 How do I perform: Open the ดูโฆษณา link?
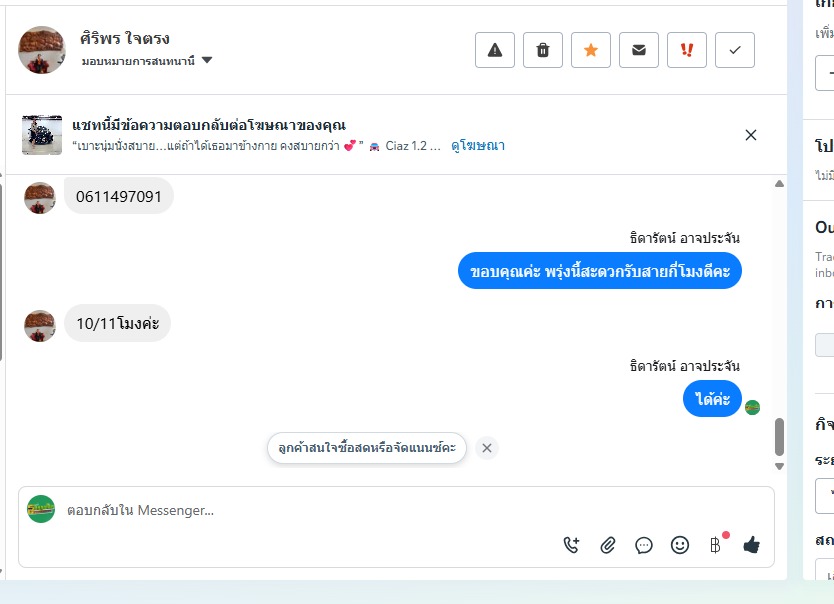pos(478,146)
